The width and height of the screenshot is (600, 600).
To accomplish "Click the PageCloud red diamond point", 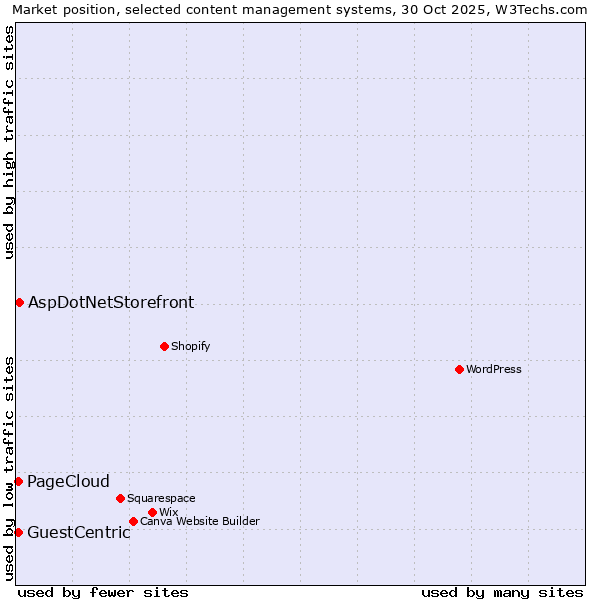I will (x=18, y=481).
